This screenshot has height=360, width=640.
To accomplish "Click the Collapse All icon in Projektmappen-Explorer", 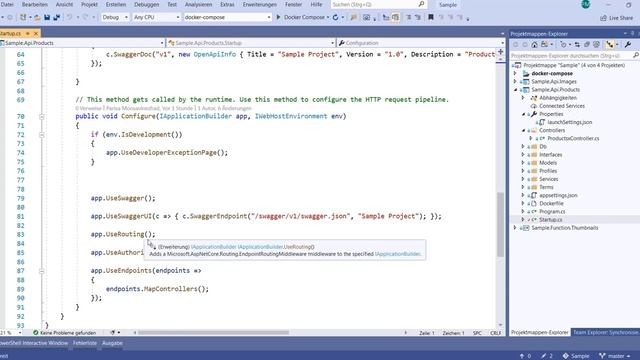I will coord(587,44).
